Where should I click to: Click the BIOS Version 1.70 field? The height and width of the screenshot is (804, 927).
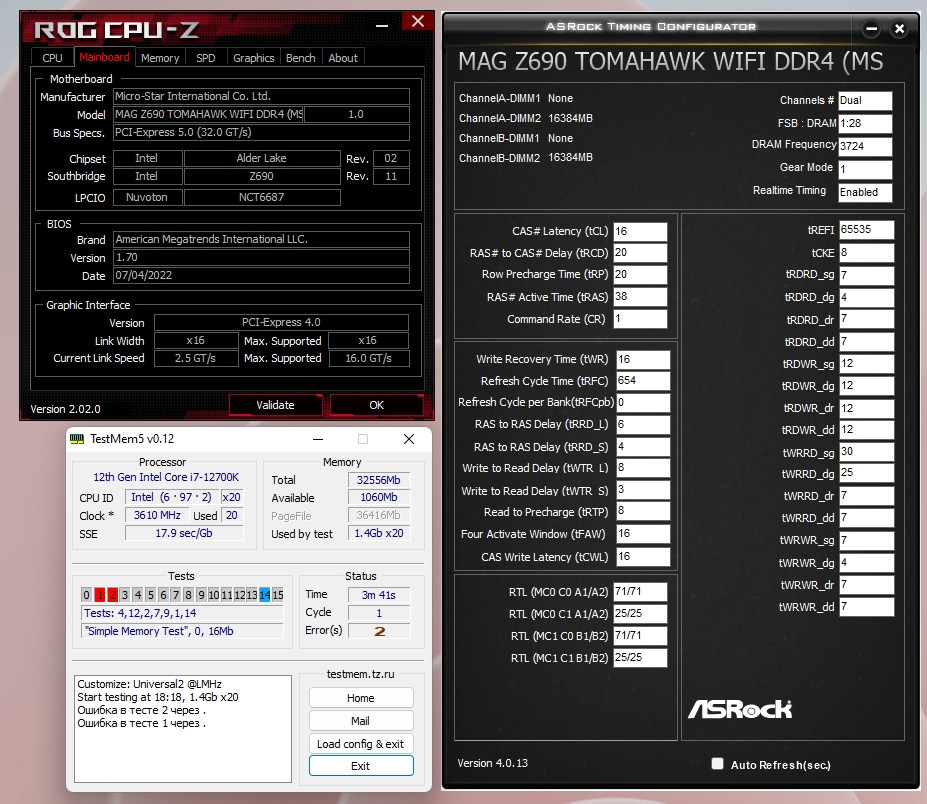pyautogui.click(x=261, y=257)
